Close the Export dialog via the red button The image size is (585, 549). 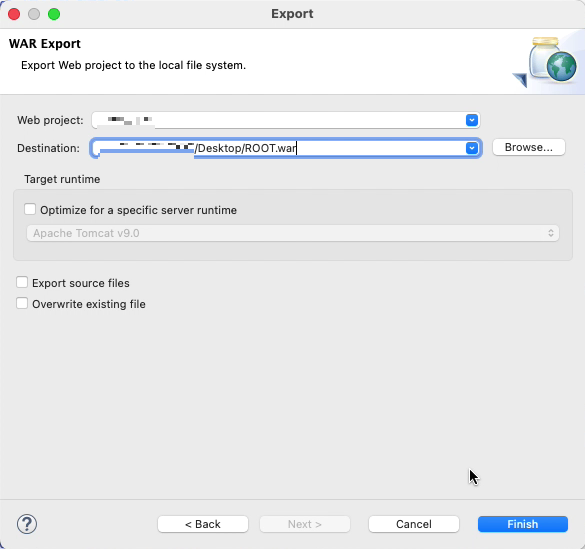14,14
